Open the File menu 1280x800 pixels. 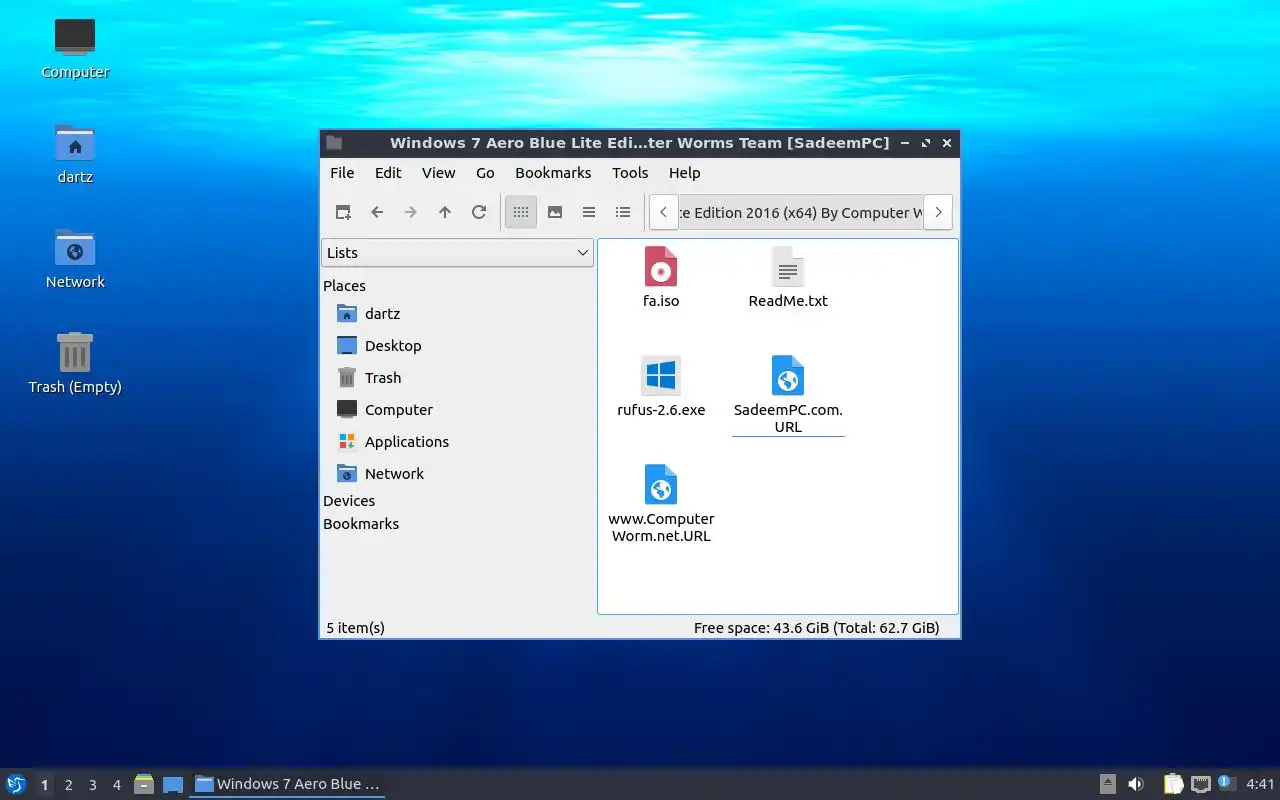point(342,173)
